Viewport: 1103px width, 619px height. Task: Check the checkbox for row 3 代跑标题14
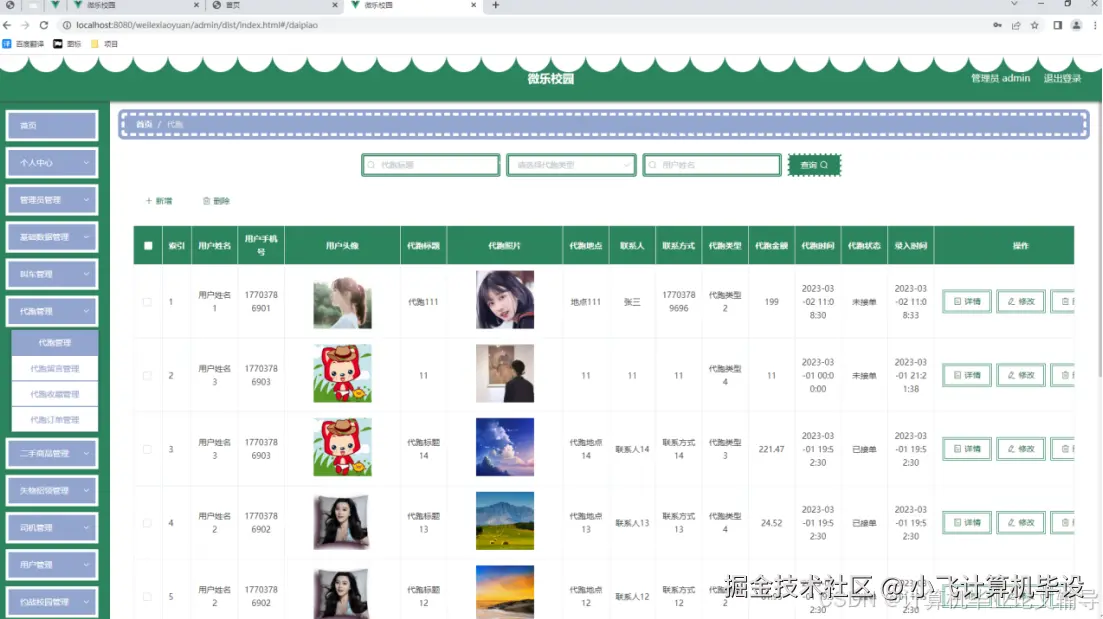click(x=147, y=449)
